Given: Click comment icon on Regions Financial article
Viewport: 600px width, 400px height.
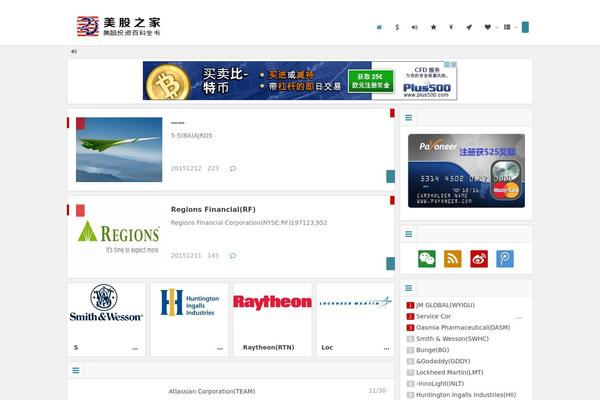Looking at the screenshot, I should (233, 255).
